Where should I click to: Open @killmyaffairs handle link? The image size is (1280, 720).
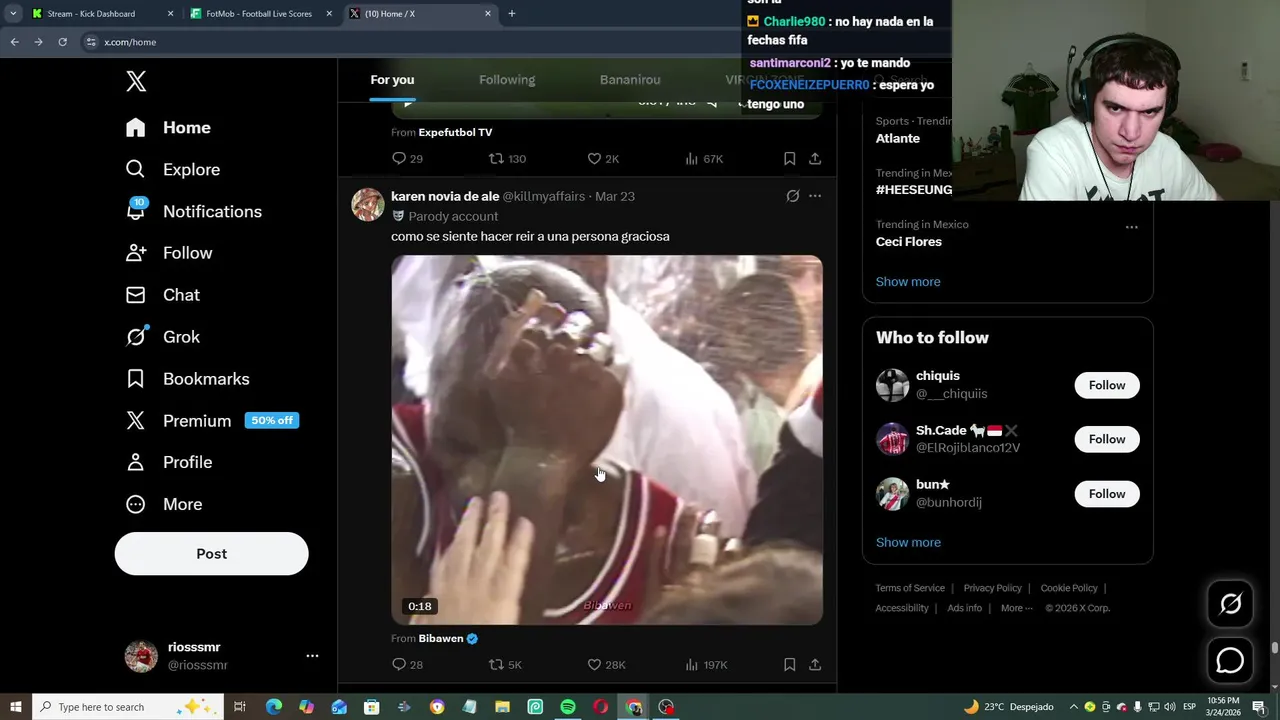(544, 196)
